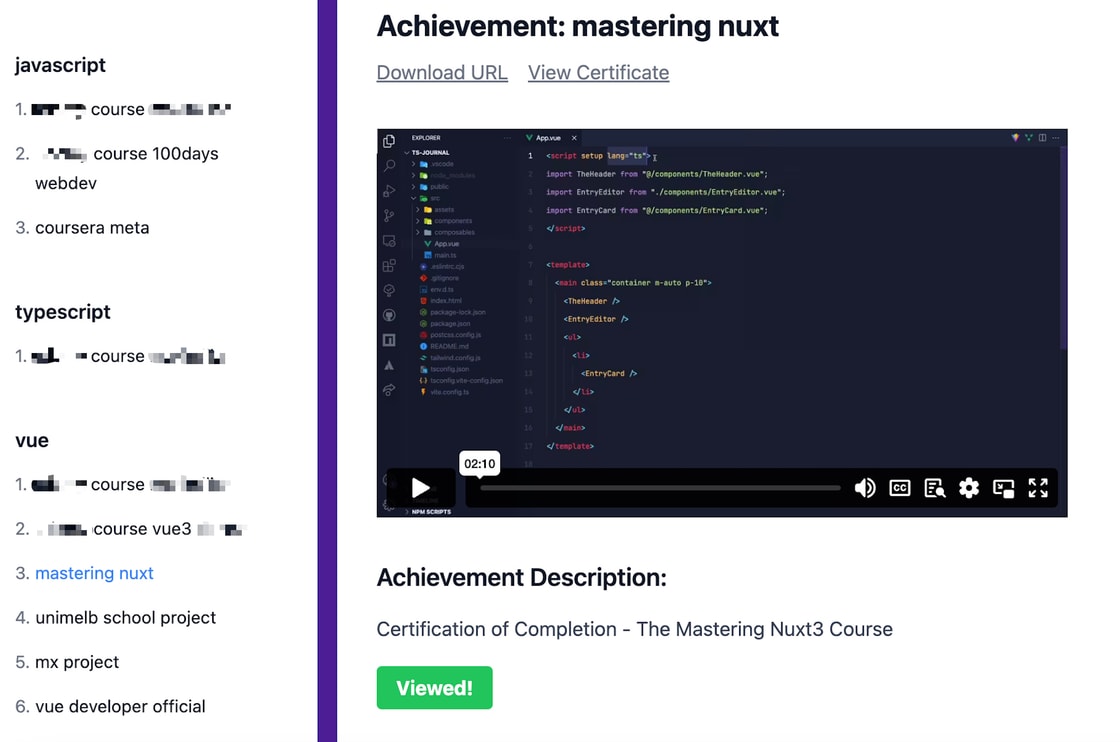This screenshot has height=742, width=1120.
Task: Enable picture-in-picture mode on the video
Action: coord(1004,488)
